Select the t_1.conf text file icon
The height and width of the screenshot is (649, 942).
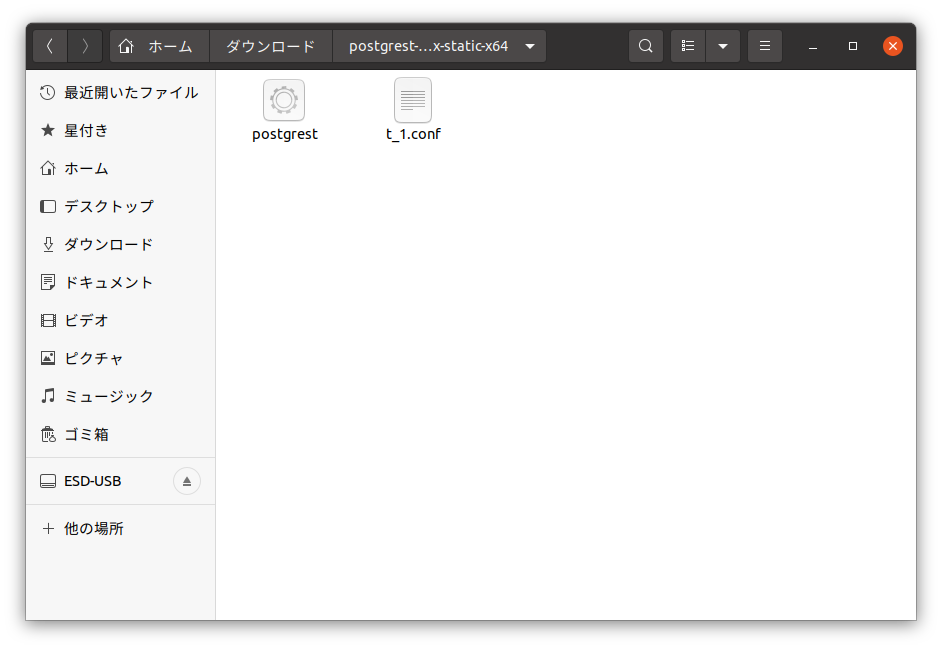click(413, 100)
